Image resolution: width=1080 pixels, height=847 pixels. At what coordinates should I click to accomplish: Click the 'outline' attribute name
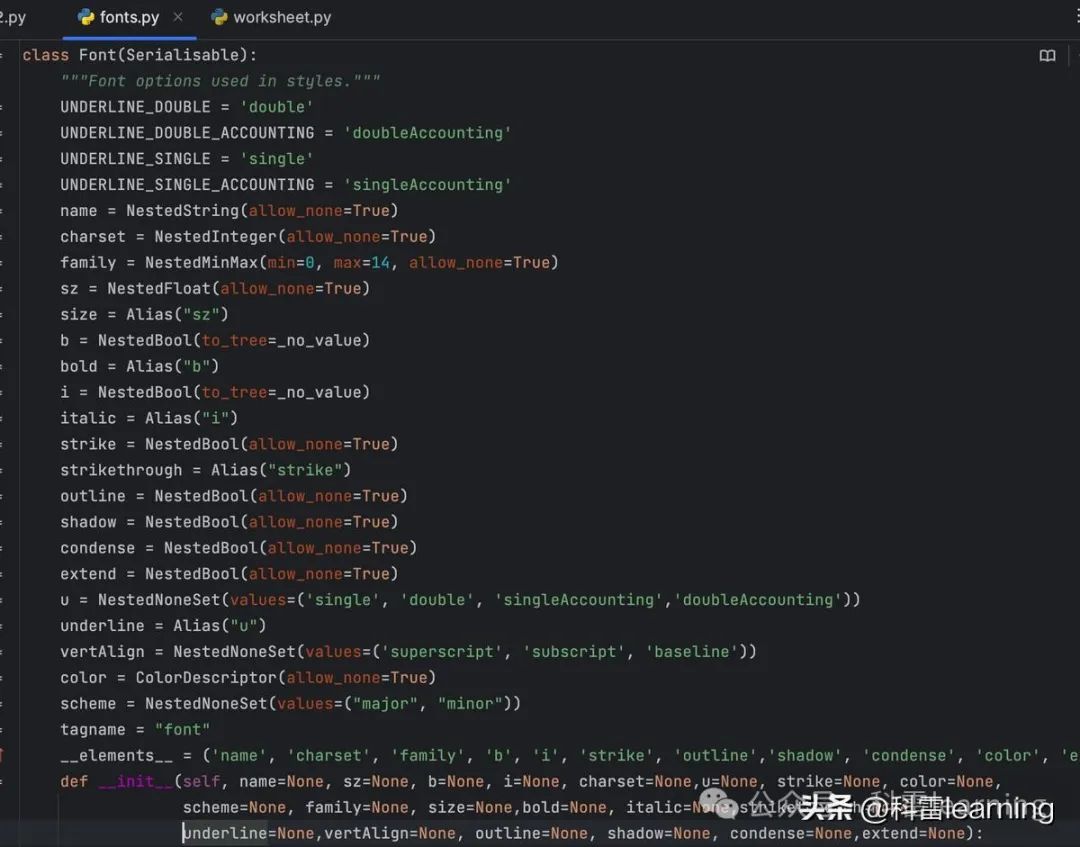pos(93,496)
